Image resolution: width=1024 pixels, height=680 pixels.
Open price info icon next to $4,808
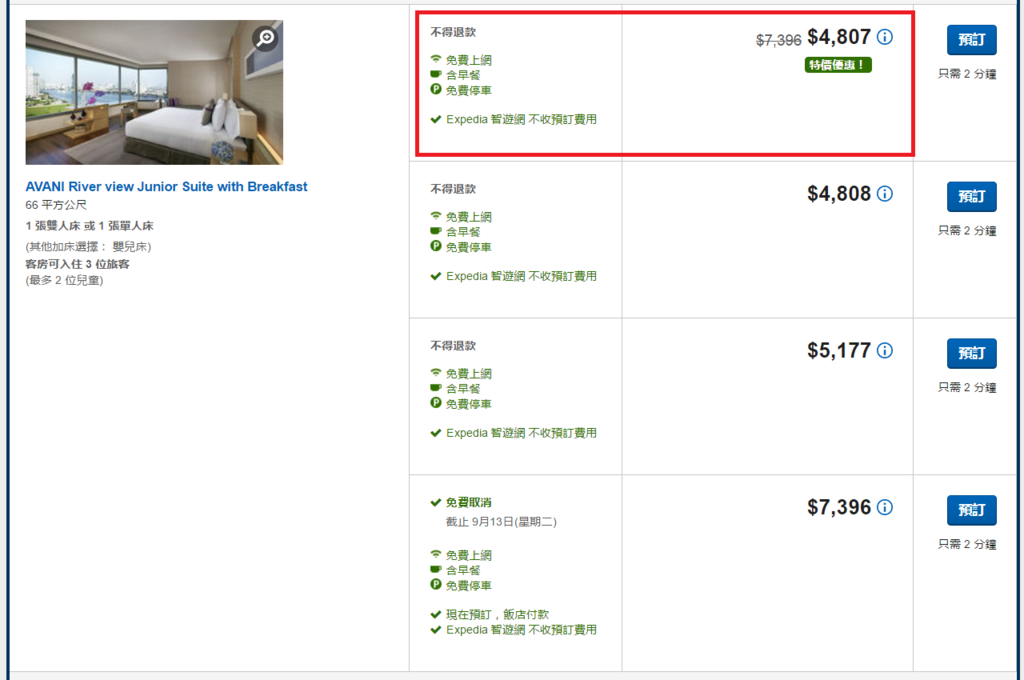[884, 193]
